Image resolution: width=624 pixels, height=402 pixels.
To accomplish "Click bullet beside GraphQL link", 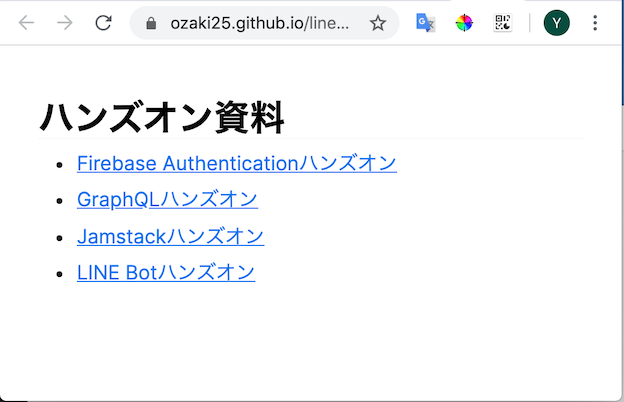I will 60,201.
